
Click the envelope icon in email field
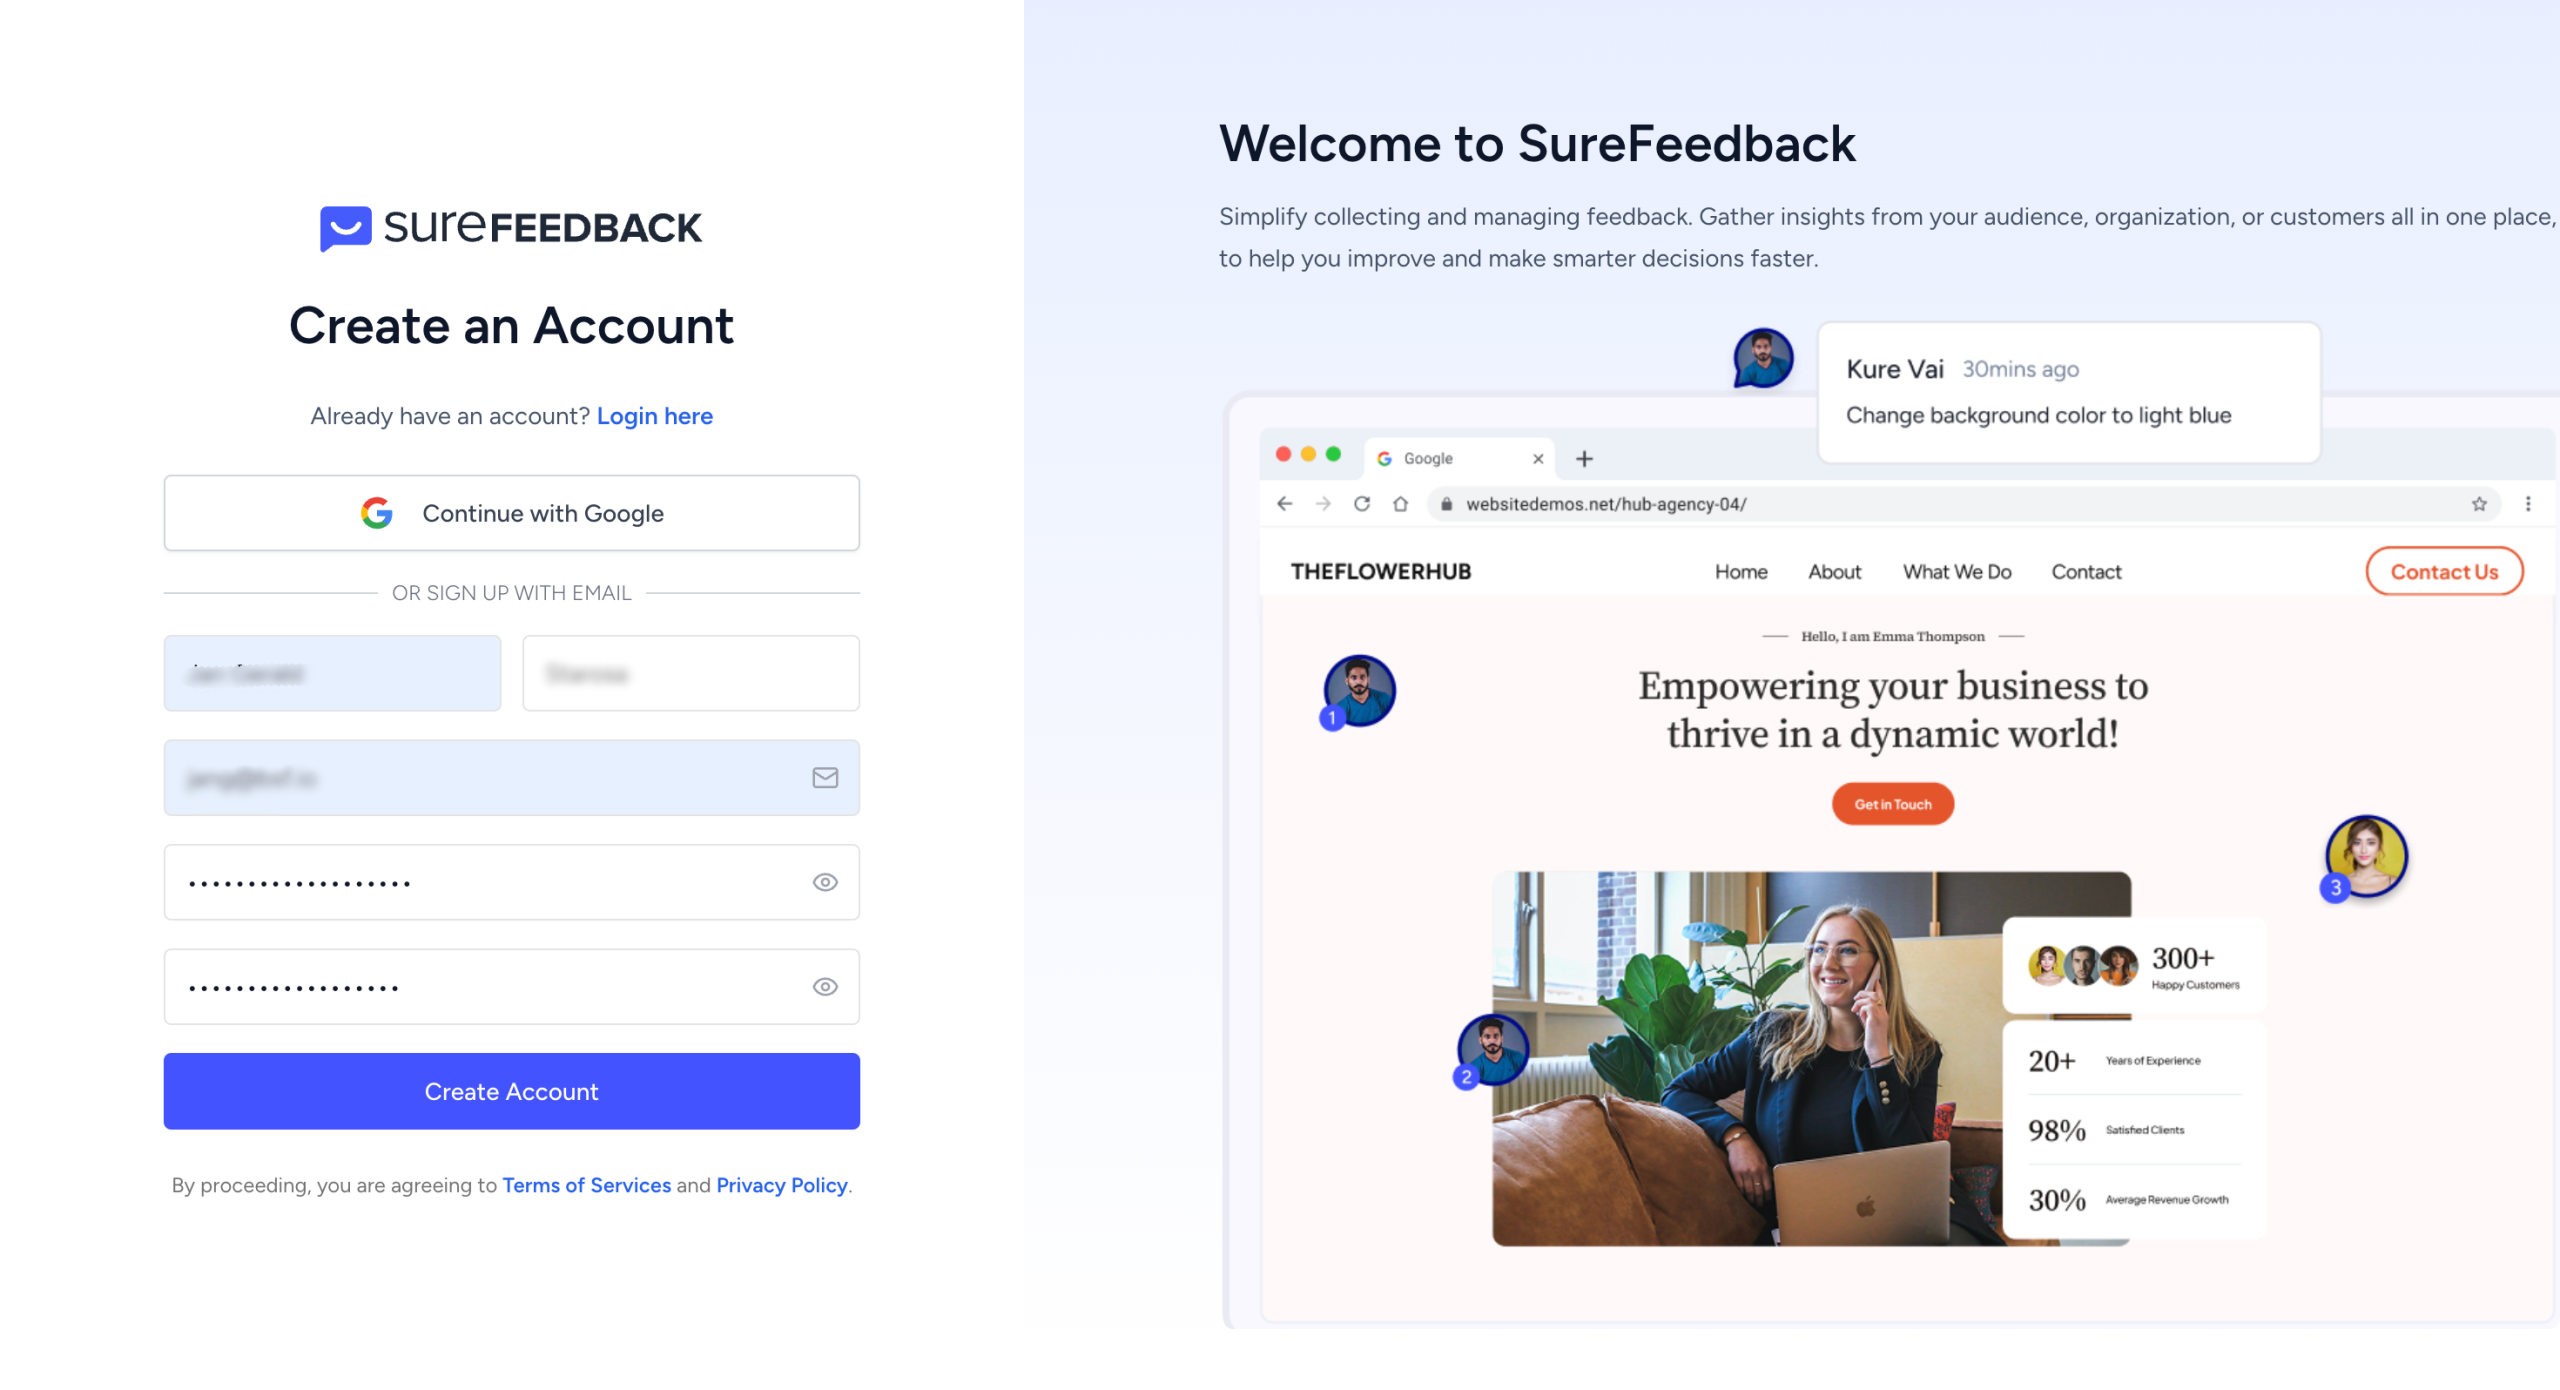coord(825,778)
